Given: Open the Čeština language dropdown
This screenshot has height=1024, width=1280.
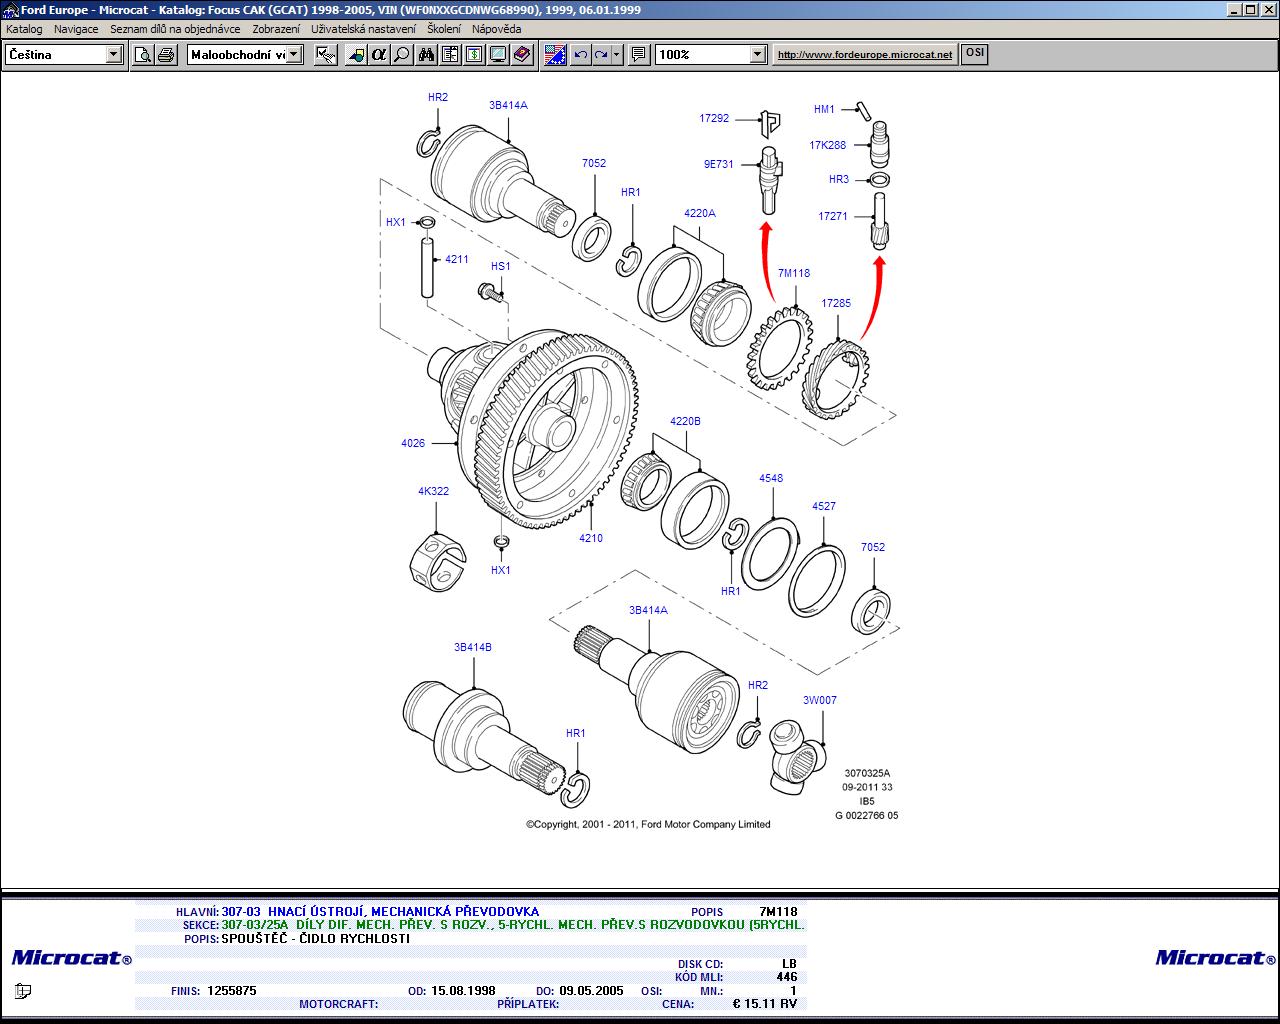Looking at the screenshot, I should click(x=114, y=55).
